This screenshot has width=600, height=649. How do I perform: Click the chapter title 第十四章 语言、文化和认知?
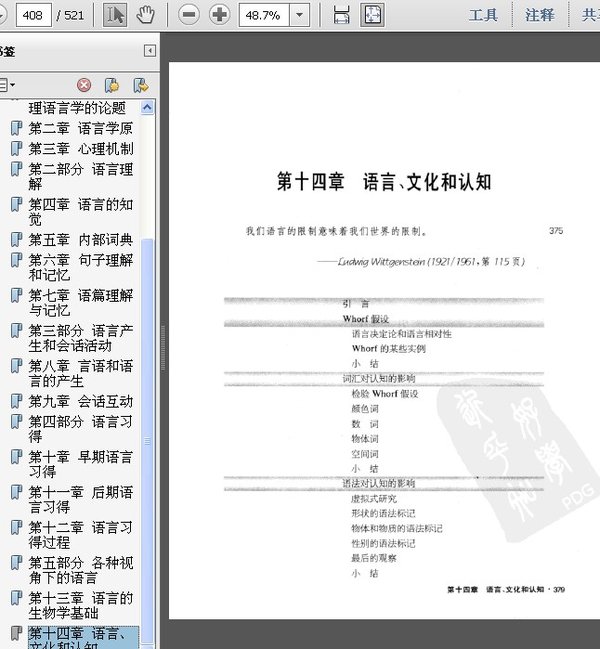point(384,182)
